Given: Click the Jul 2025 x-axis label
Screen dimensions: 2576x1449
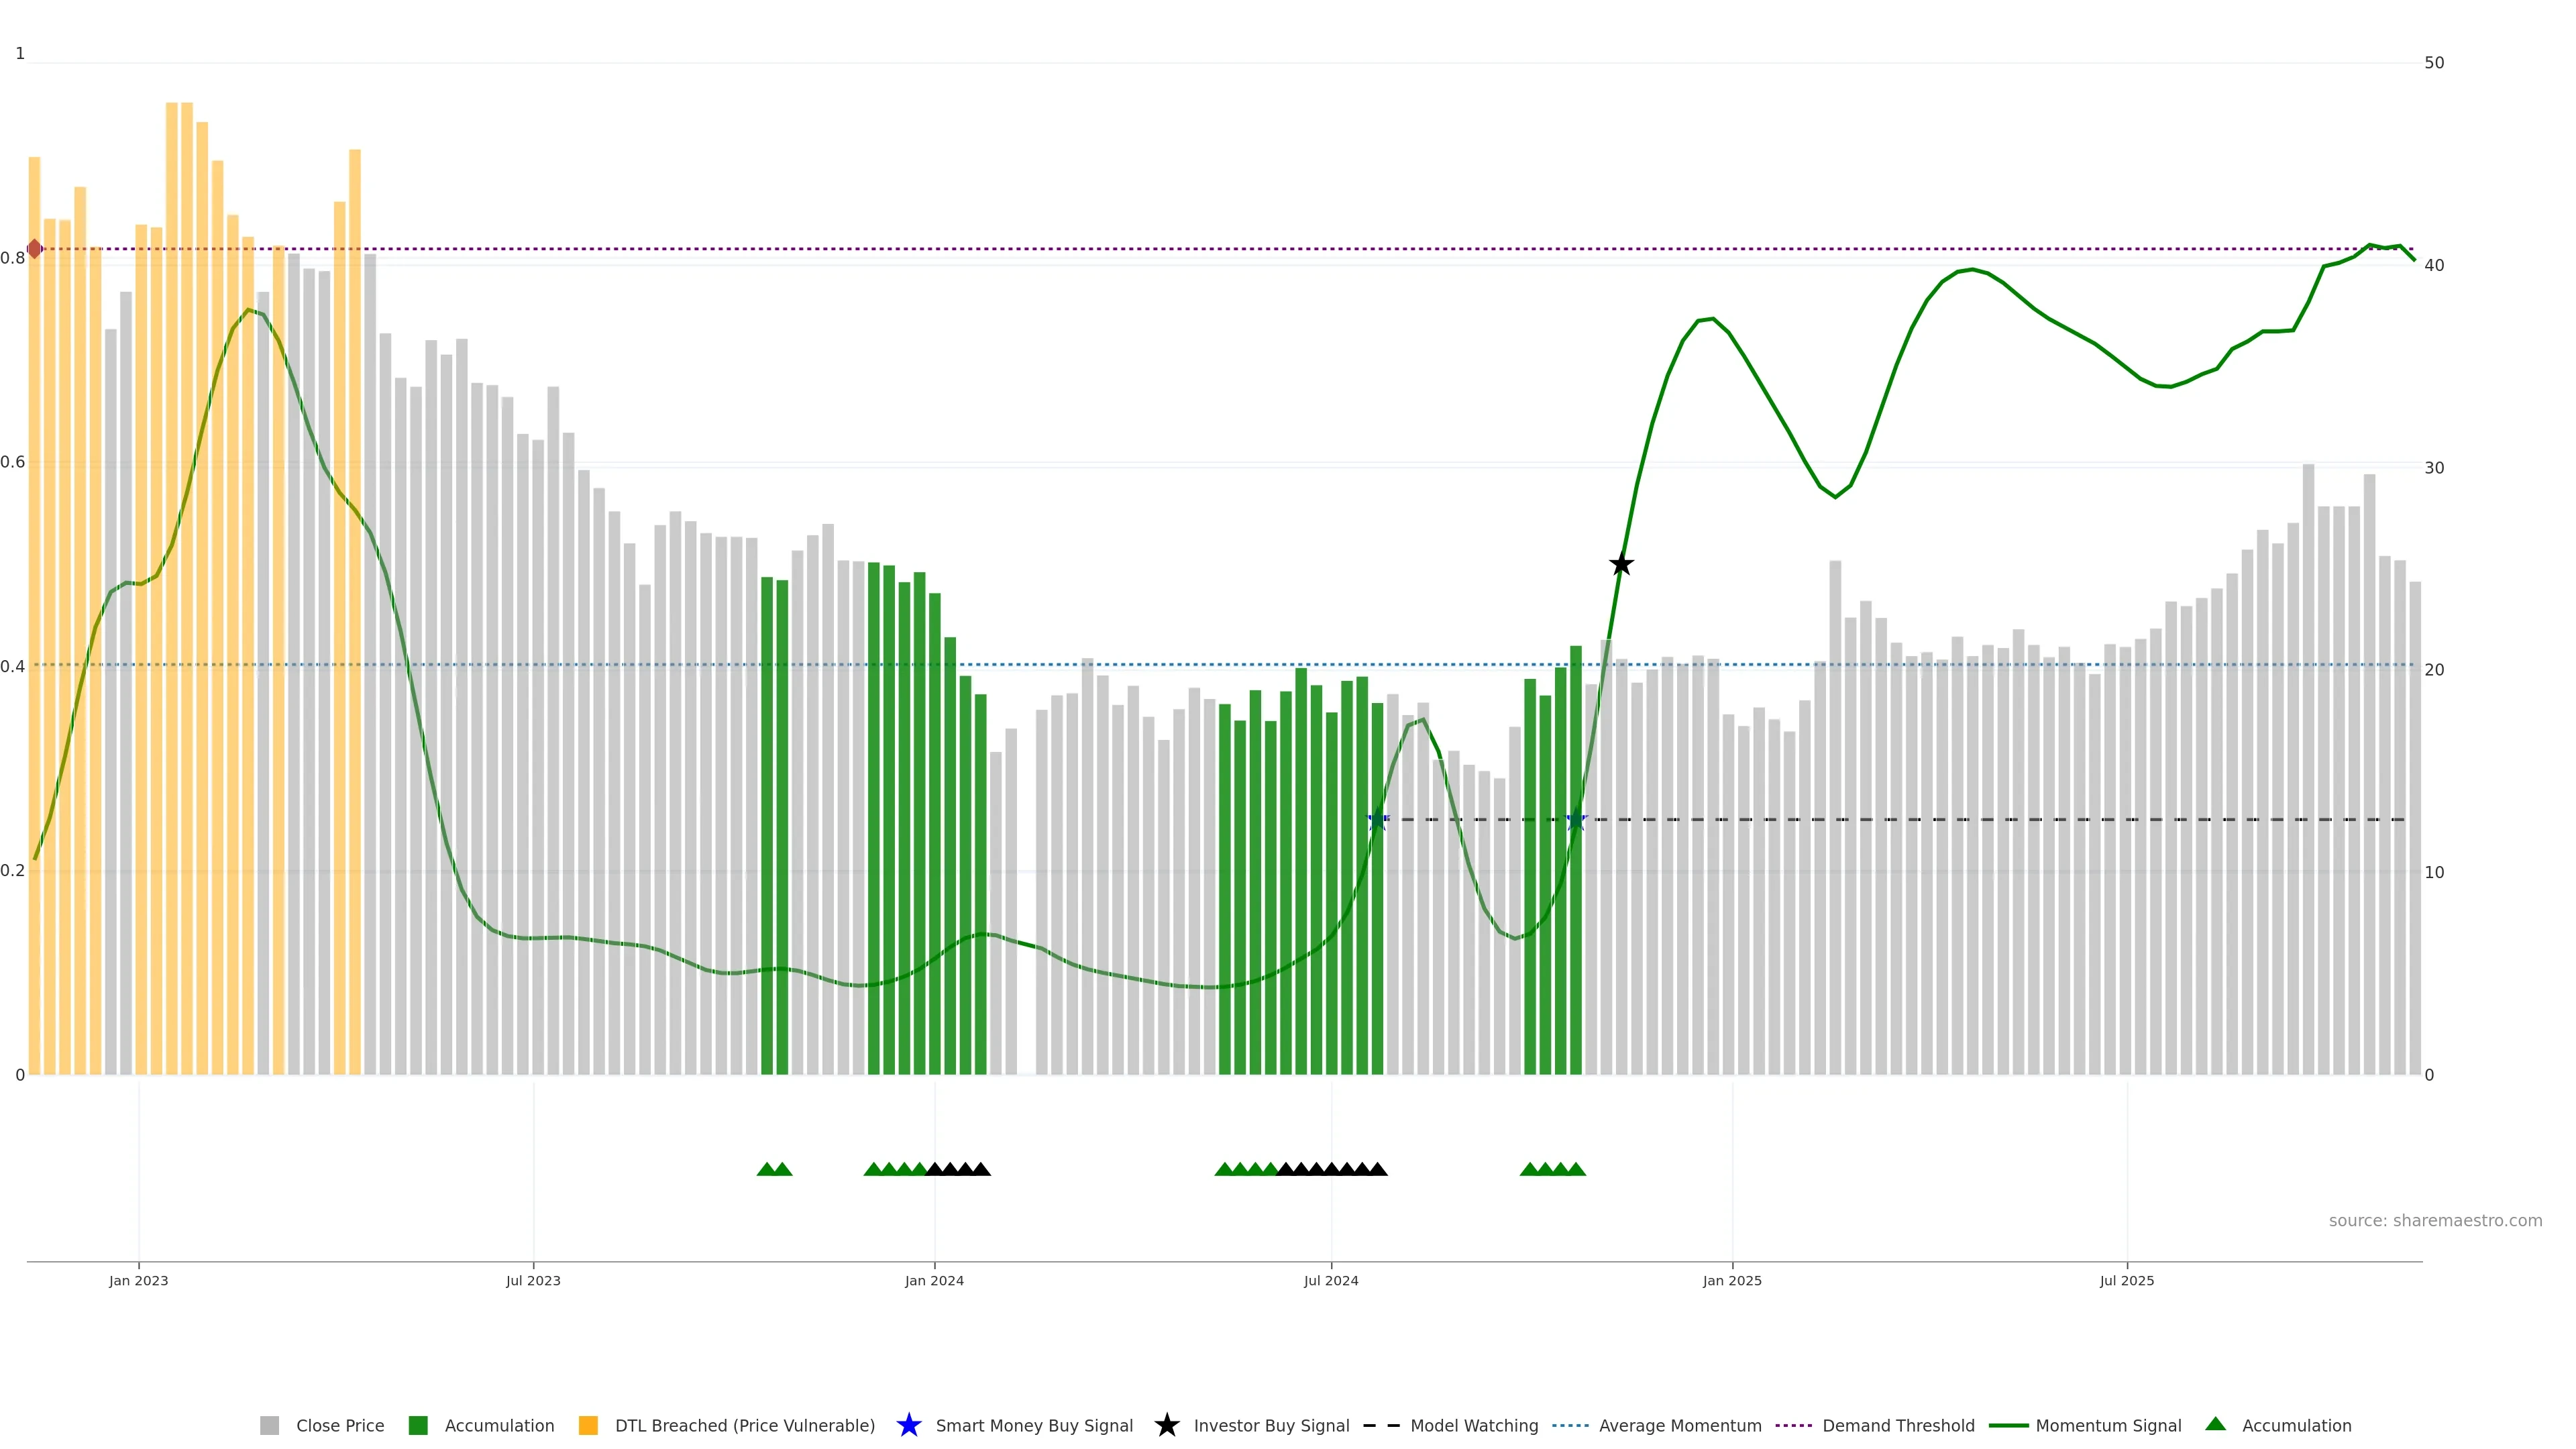Looking at the screenshot, I should 2126,1280.
